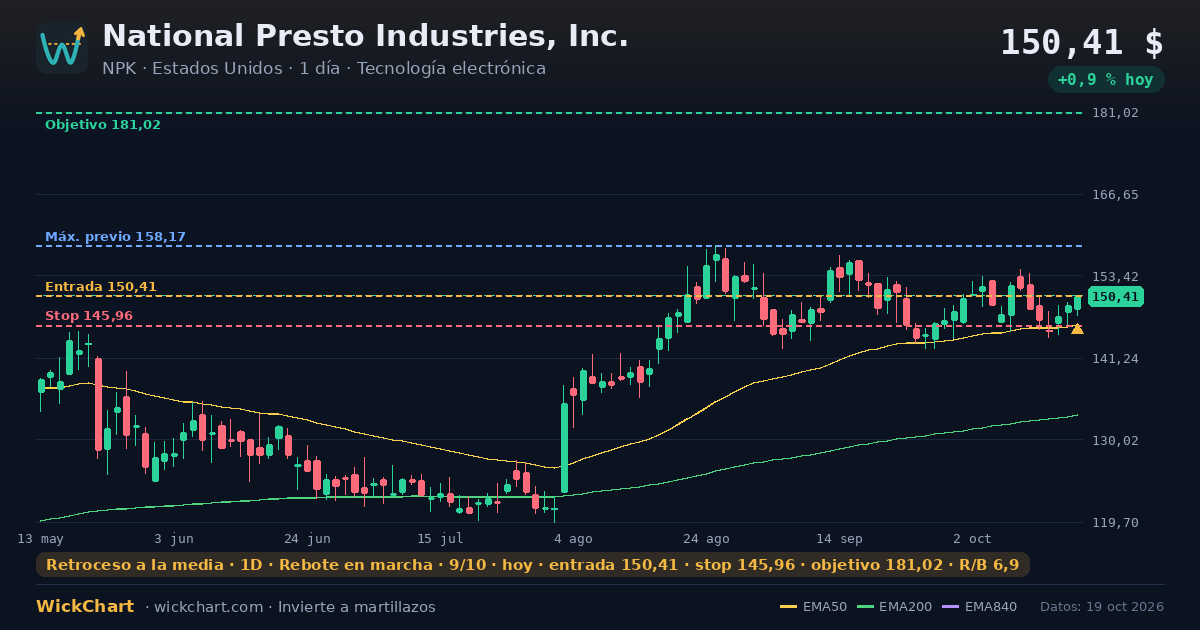Click the WickChart logo icon

[x=62, y=48]
